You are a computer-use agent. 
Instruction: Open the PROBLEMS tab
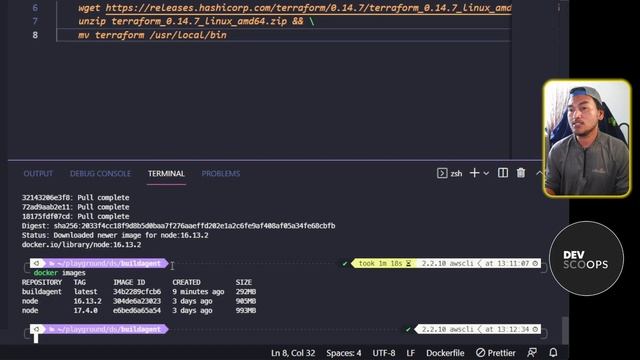[221, 173]
